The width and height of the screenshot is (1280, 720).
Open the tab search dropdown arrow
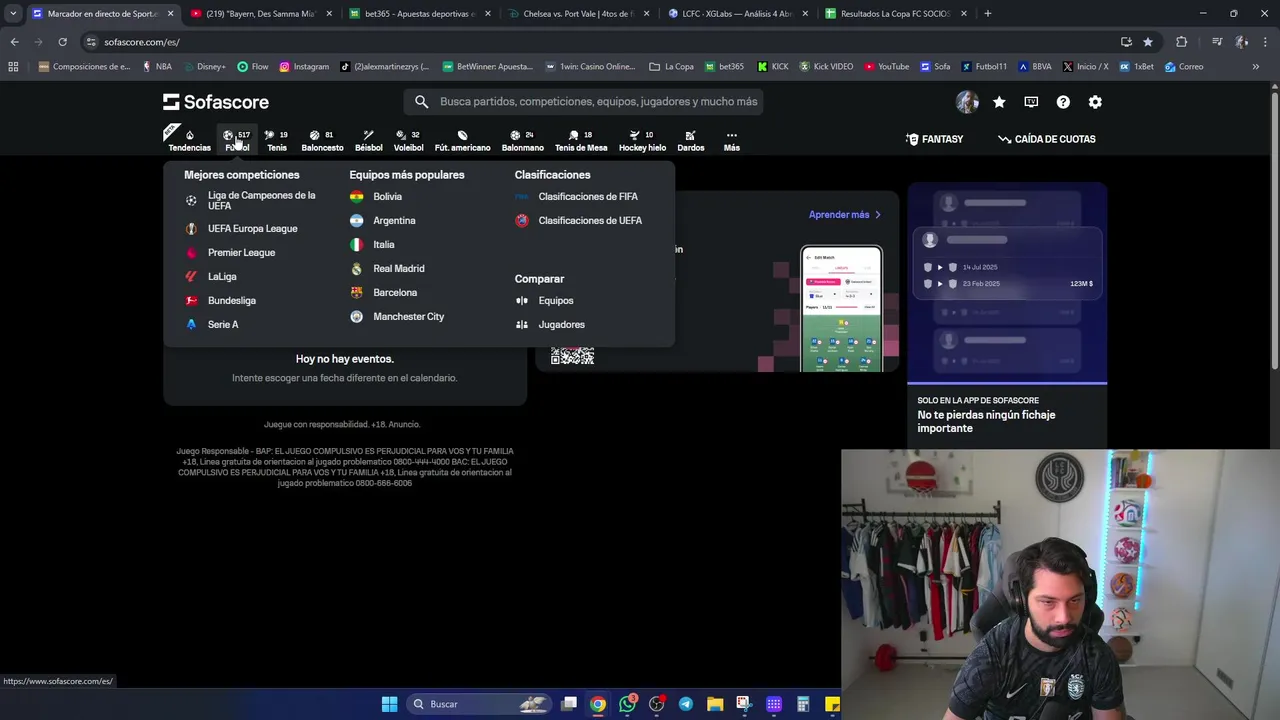pos(13,14)
